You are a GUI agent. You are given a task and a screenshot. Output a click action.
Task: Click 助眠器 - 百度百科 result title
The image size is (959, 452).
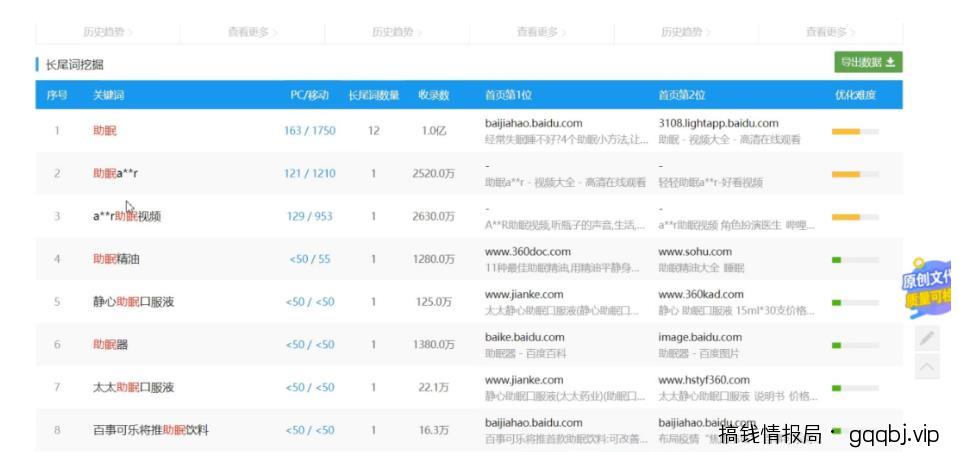(x=525, y=354)
